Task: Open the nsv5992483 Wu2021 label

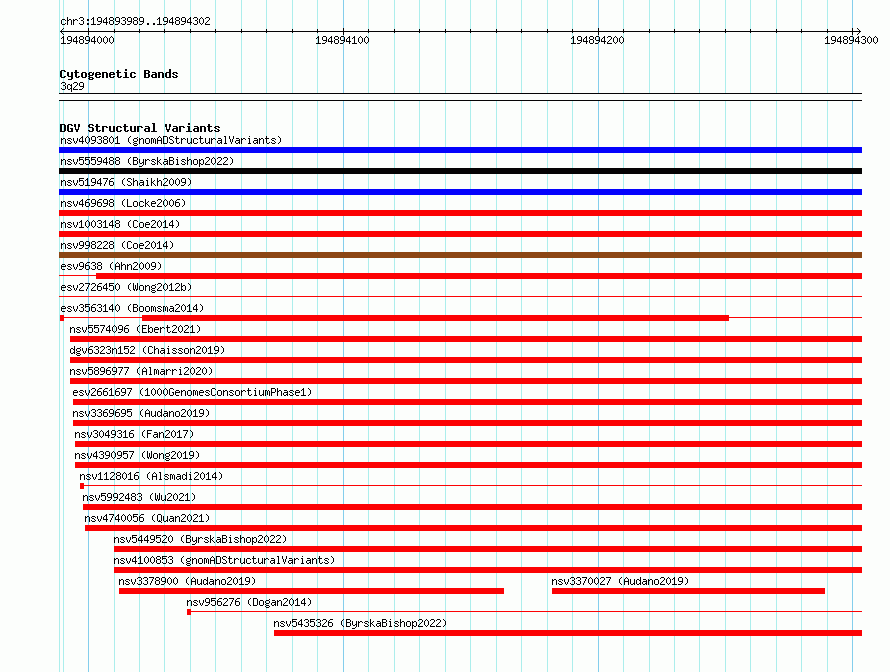Action: [x=139, y=497]
